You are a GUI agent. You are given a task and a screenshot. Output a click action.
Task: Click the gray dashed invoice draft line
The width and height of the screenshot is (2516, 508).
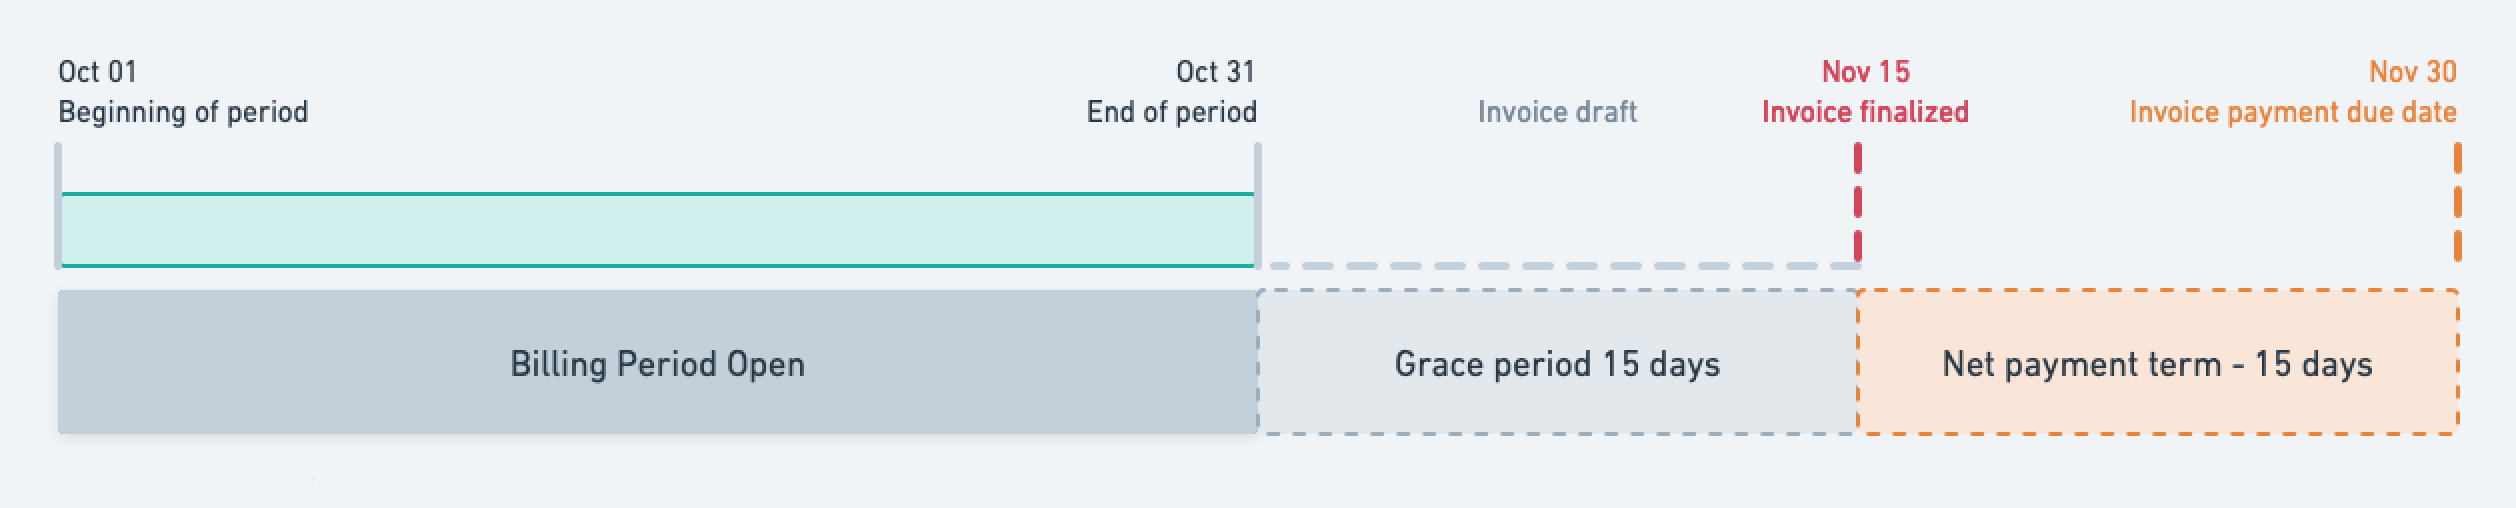tap(1560, 266)
